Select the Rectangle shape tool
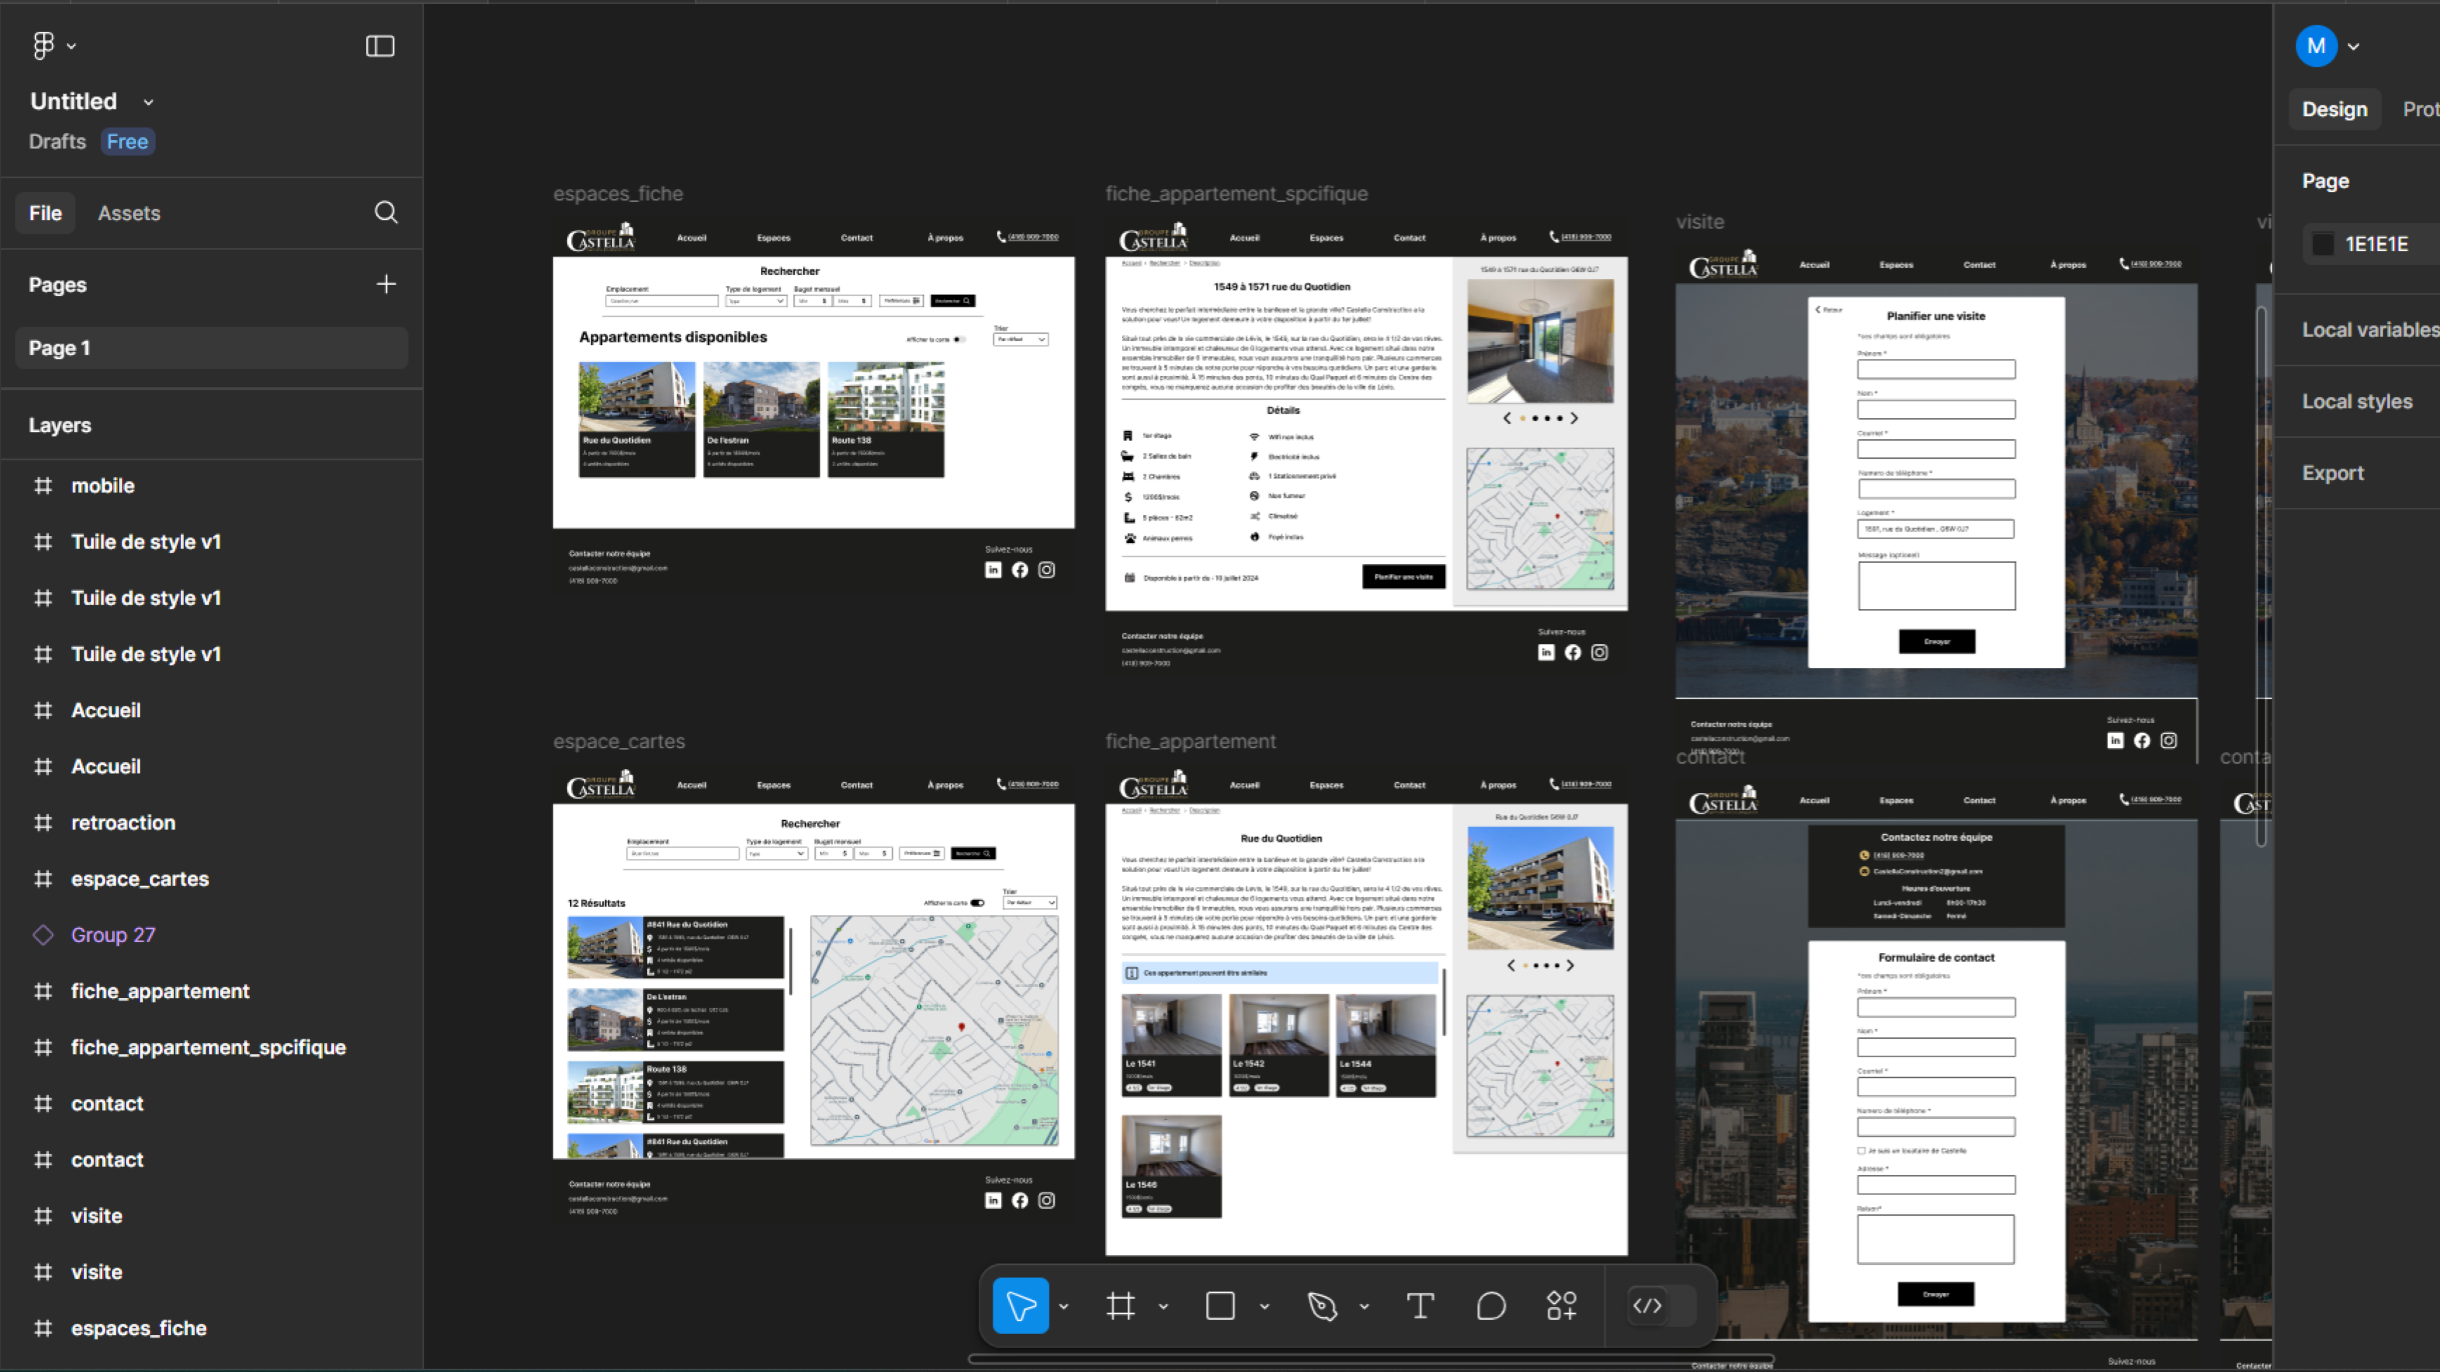2440x1372 pixels. [x=1220, y=1306]
